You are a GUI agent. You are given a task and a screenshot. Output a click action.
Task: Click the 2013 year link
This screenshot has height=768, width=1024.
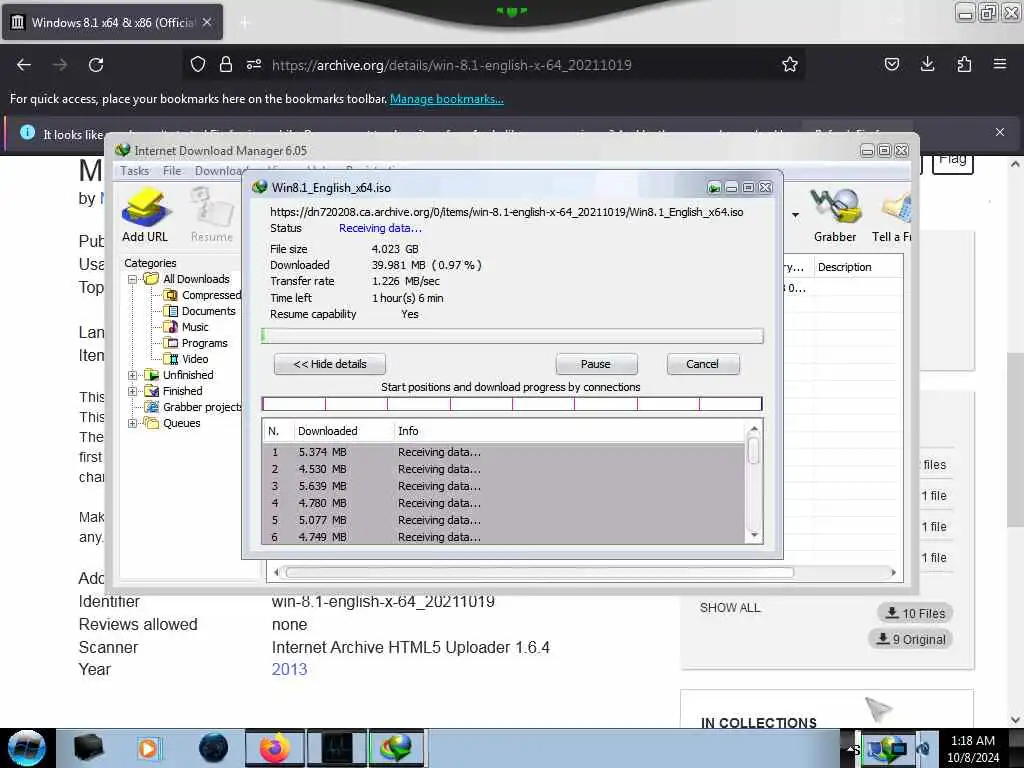pyautogui.click(x=289, y=669)
